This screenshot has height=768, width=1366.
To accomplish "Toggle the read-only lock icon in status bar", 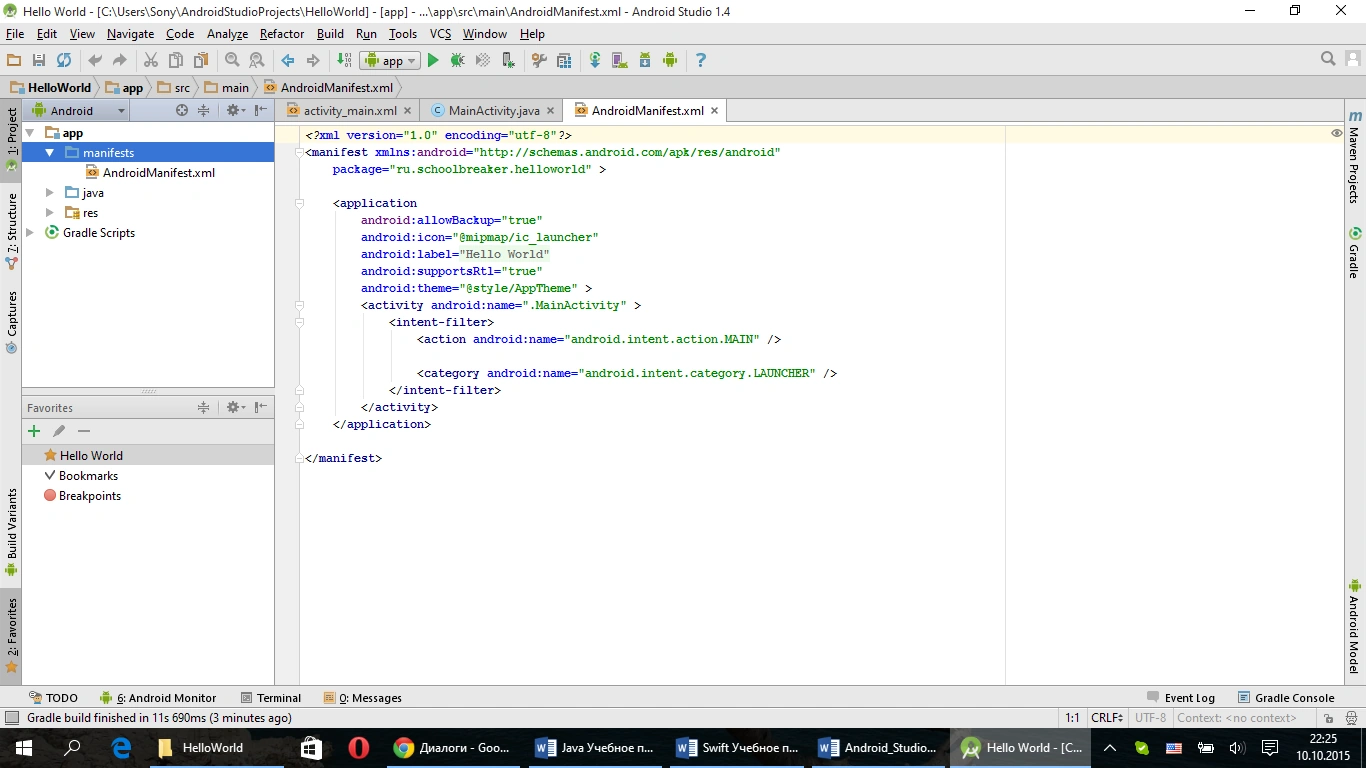I will pyautogui.click(x=1328, y=718).
